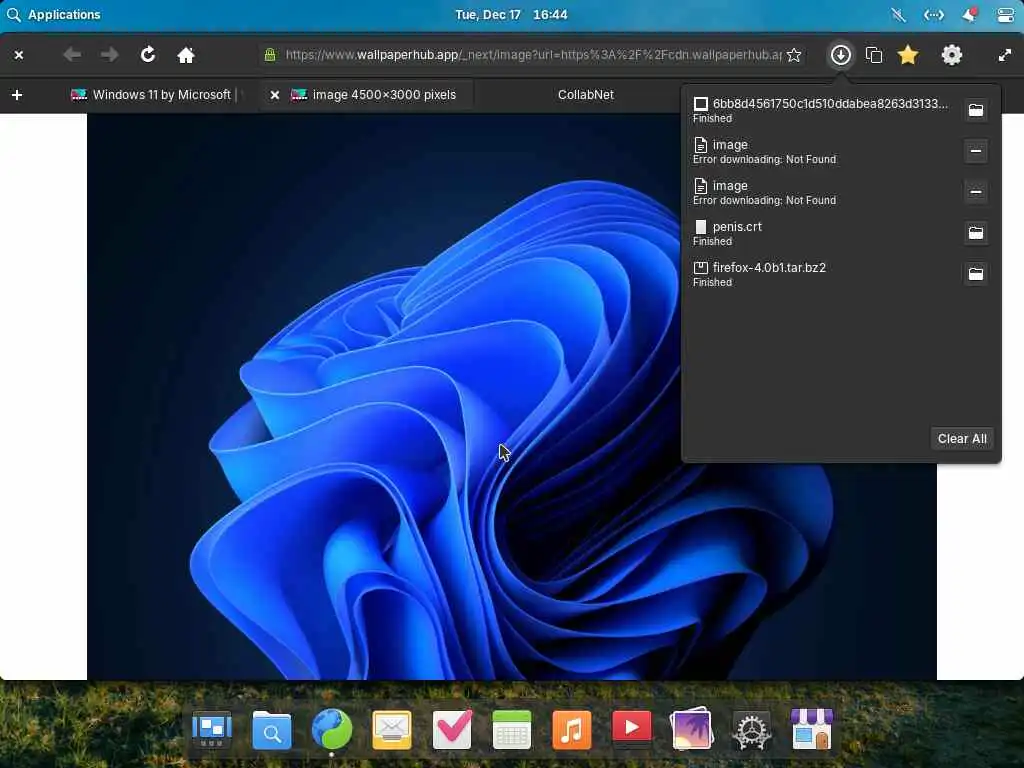The image size is (1024, 768).
Task: Open Multitasking View from the dock
Action: pos(212,729)
